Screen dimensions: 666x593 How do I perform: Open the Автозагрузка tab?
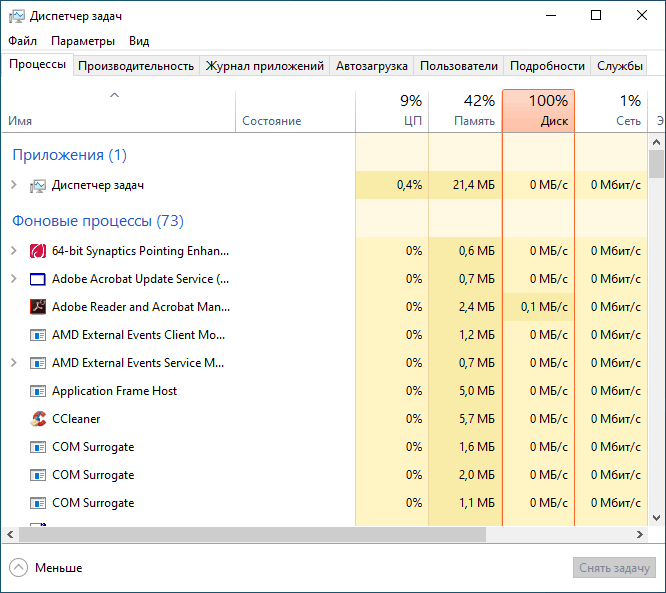(372, 66)
